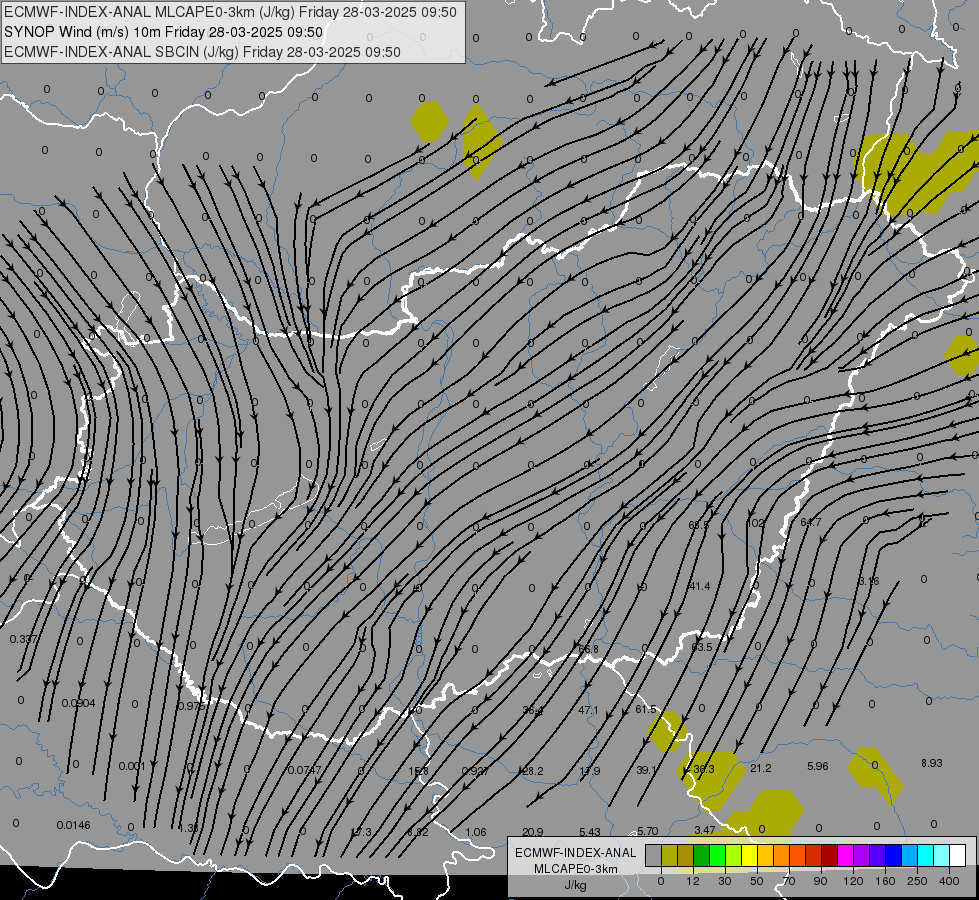Click the map value 17.9
This screenshot has height=900, width=979.
[589, 771]
